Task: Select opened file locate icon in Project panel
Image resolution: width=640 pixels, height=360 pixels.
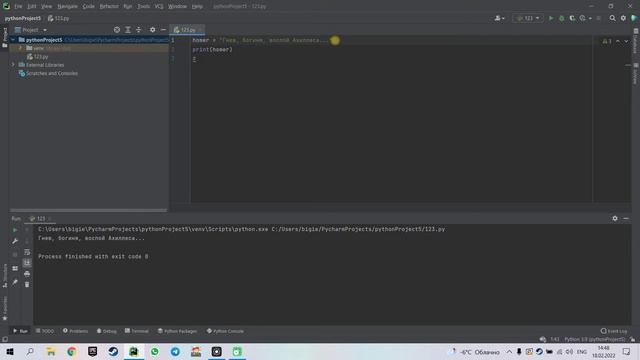Action: tap(117, 30)
